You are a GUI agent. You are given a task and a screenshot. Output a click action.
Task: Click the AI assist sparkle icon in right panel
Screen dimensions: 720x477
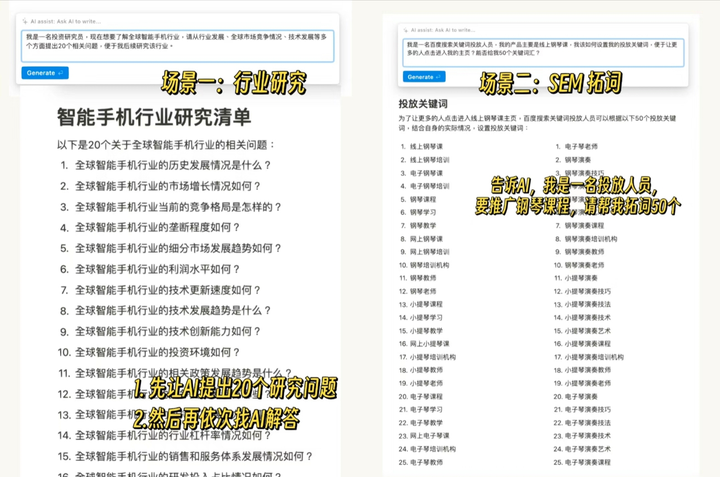point(405,30)
